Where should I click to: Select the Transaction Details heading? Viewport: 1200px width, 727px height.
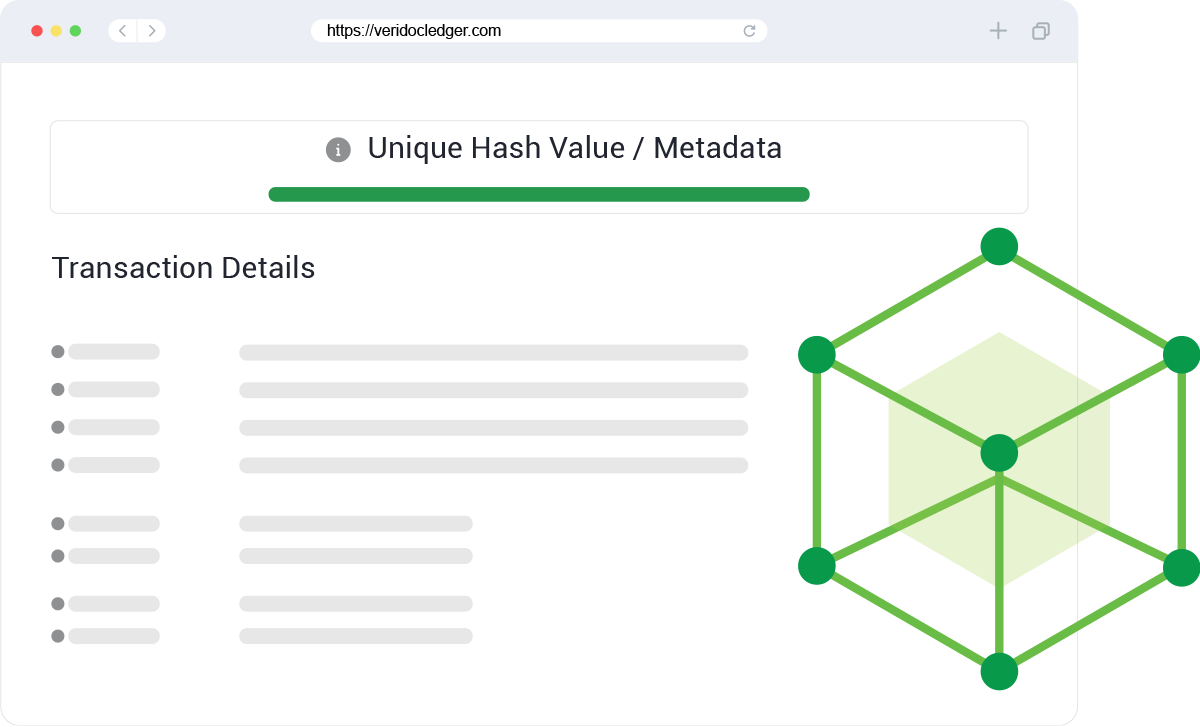click(x=183, y=268)
